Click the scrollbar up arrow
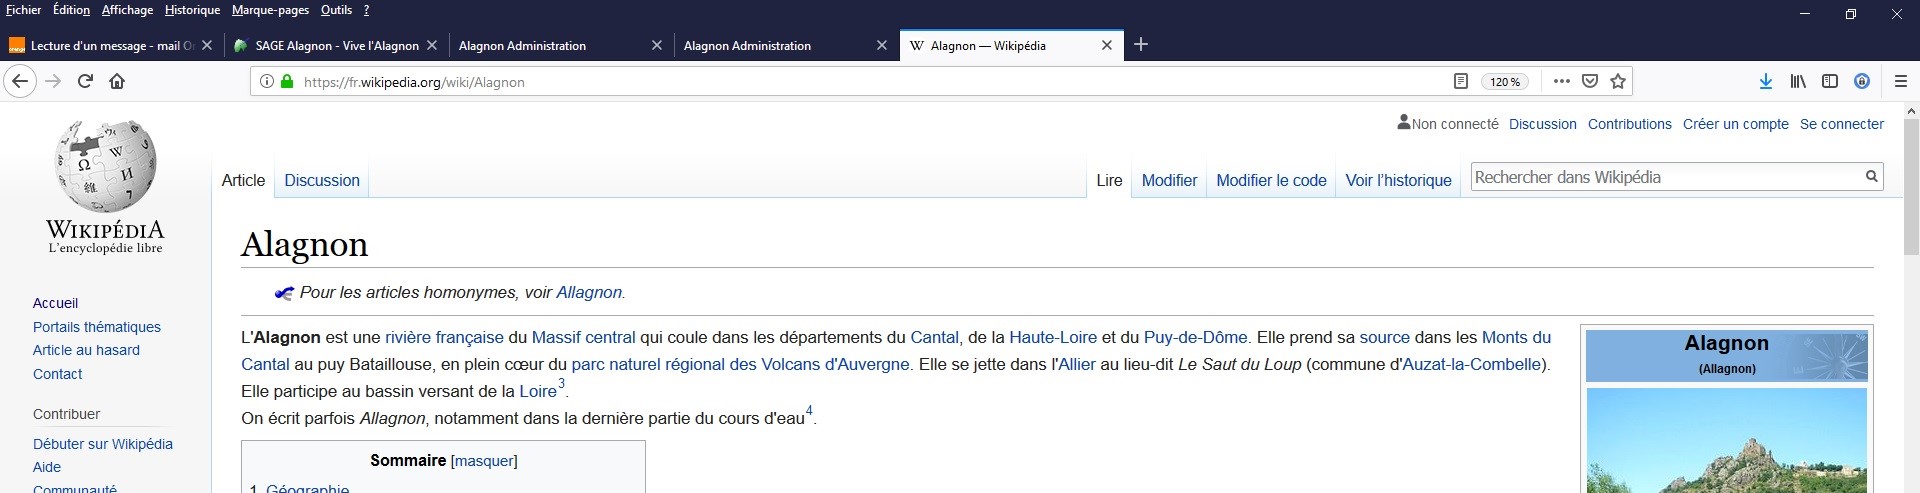This screenshot has height=493, width=1920. coord(1911,111)
